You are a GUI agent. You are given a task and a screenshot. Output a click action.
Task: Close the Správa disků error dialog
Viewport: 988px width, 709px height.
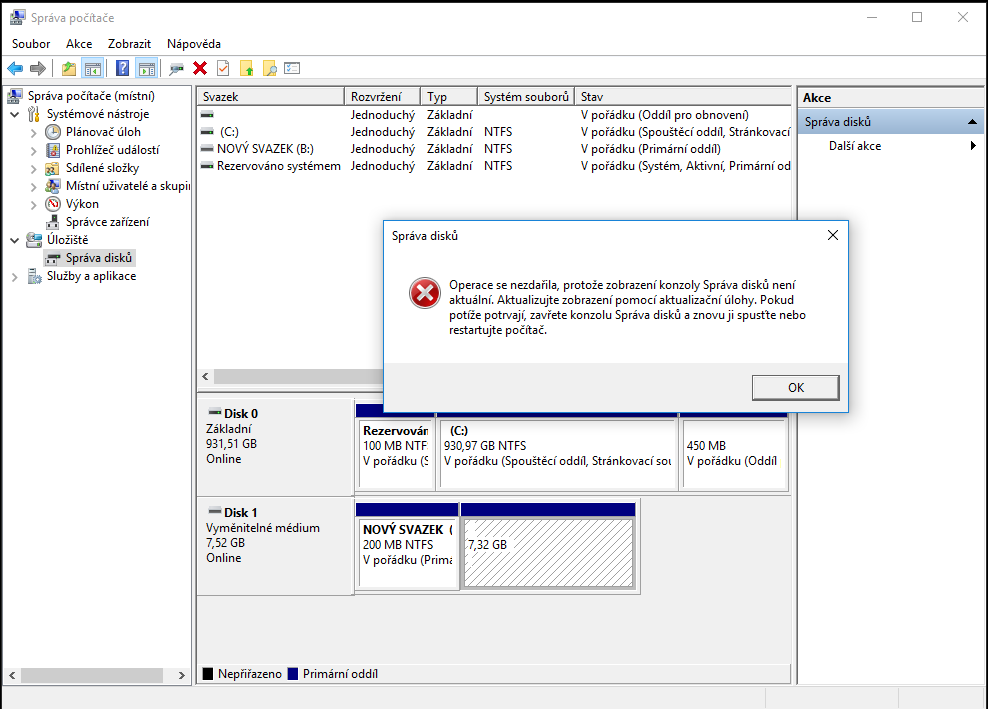(x=832, y=236)
